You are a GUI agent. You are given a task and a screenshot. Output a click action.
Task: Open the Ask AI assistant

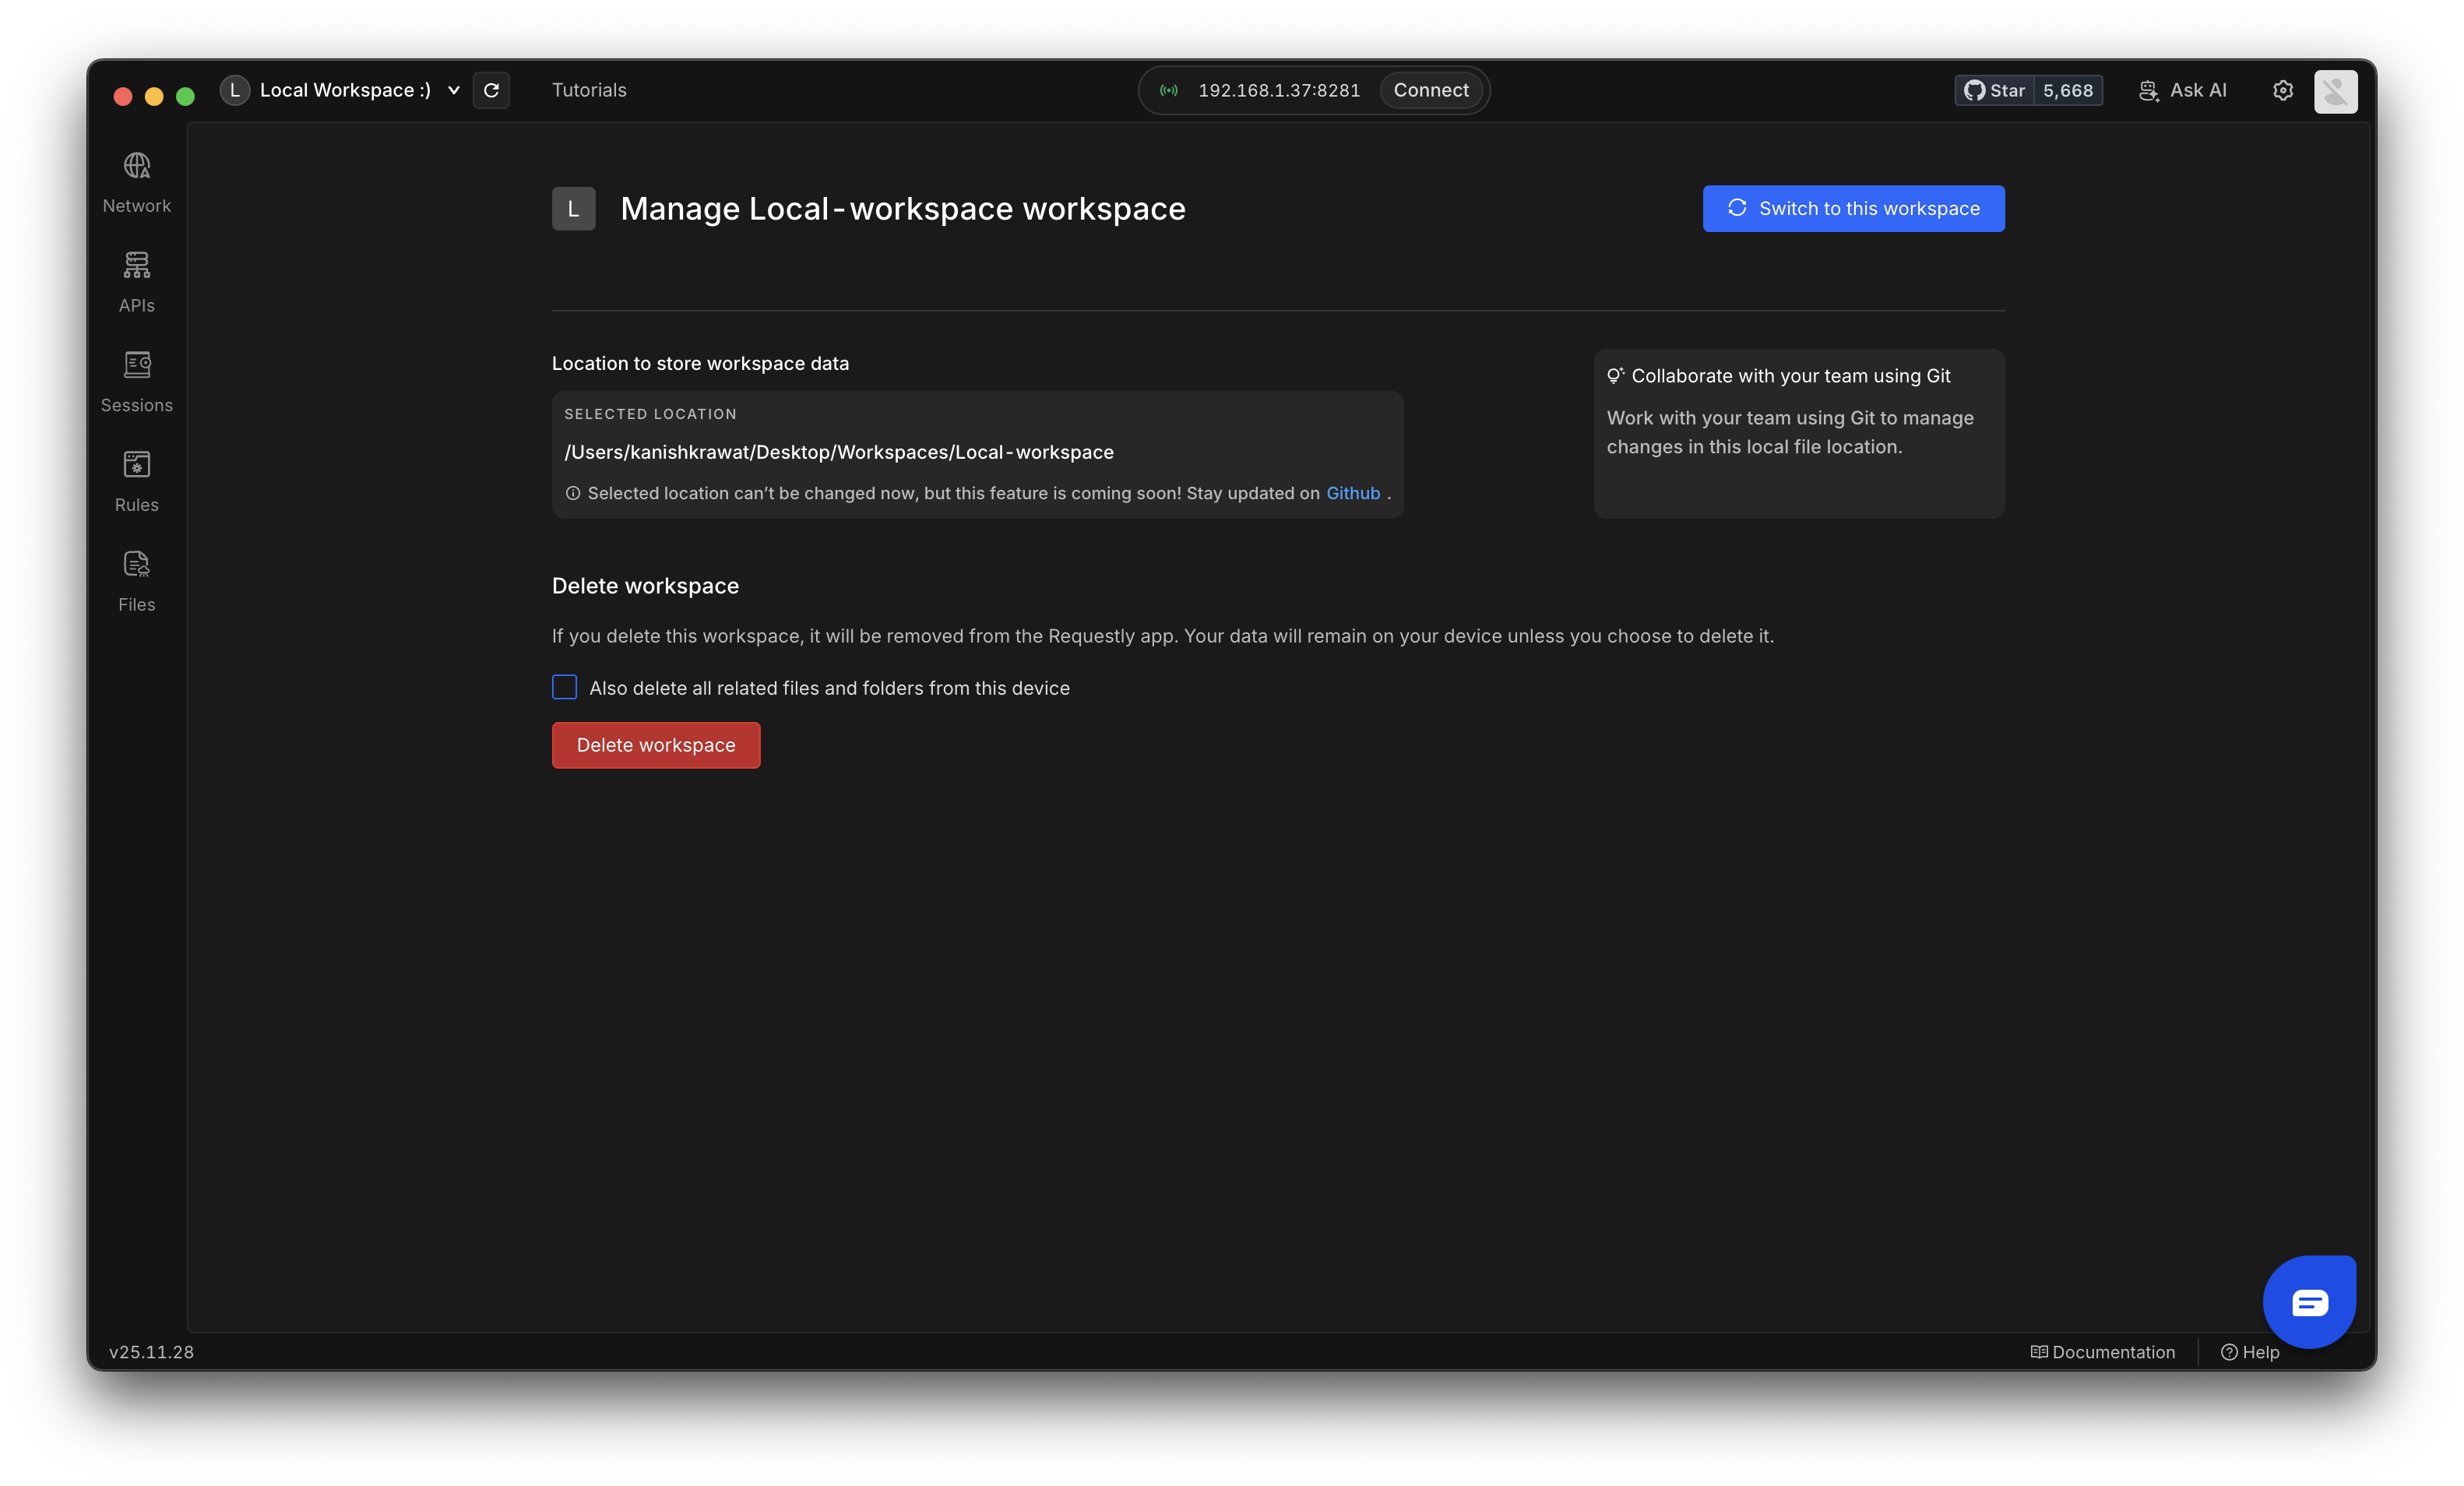click(2183, 90)
